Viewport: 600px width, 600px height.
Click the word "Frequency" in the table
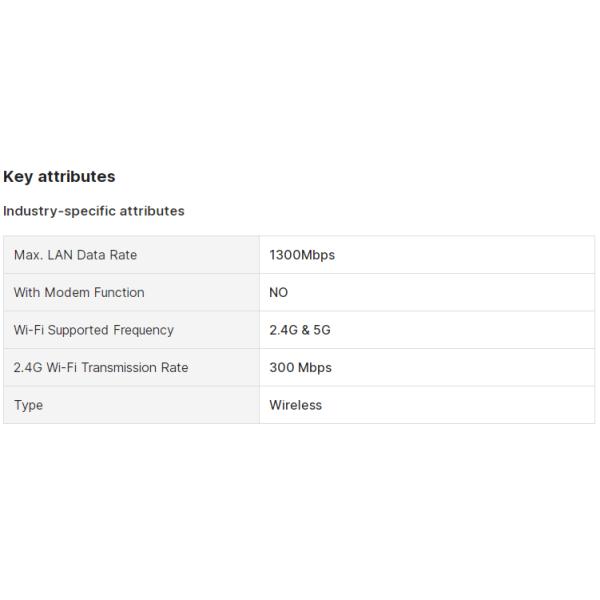[144, 330]
